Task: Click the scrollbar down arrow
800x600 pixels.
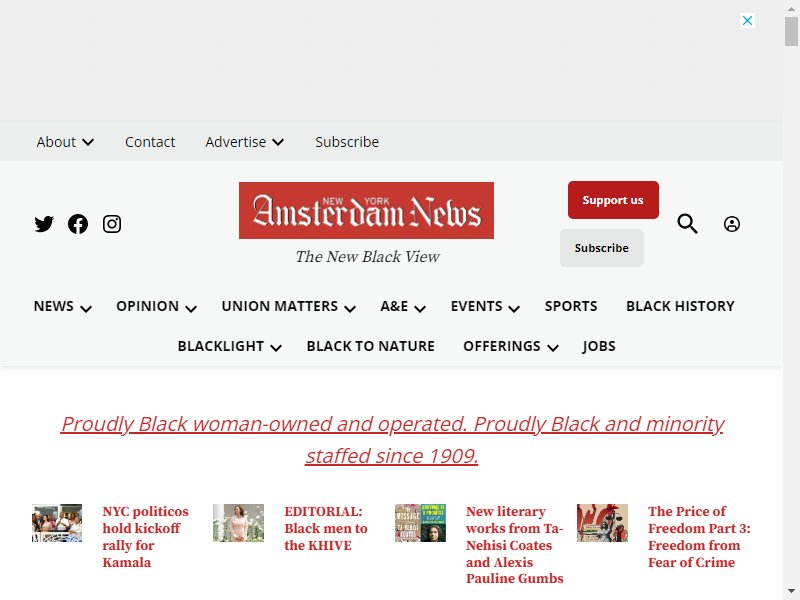Action: click(791, 592)
